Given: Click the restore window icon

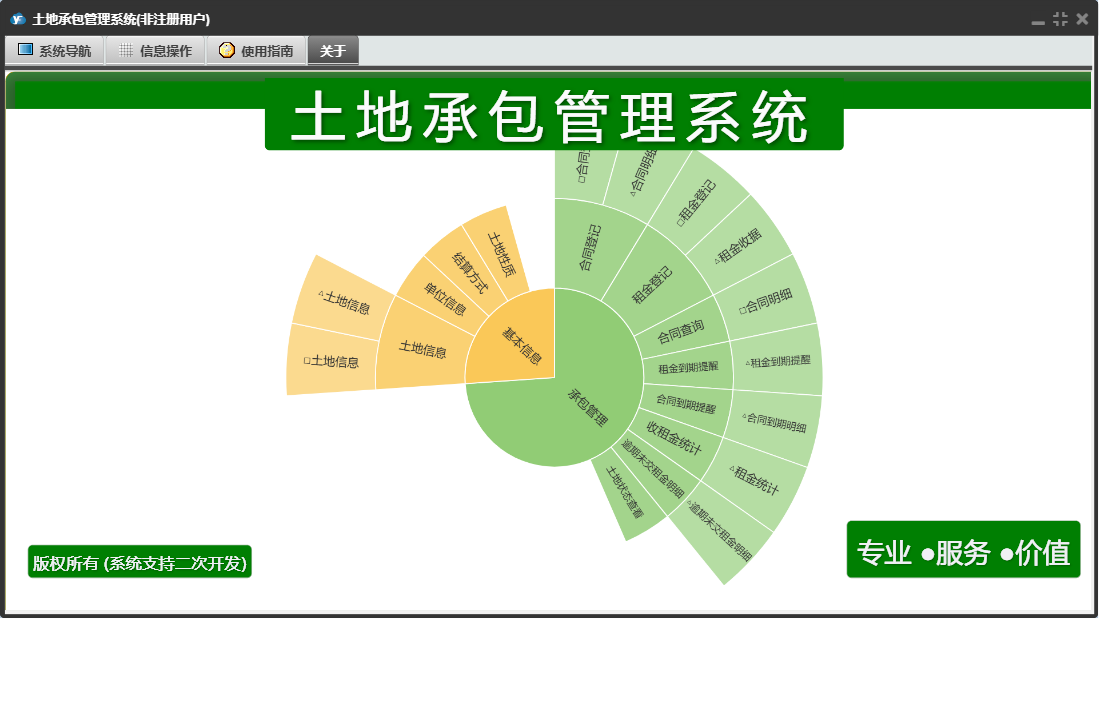Looking at the screenshot, I should click(1060, 20).
